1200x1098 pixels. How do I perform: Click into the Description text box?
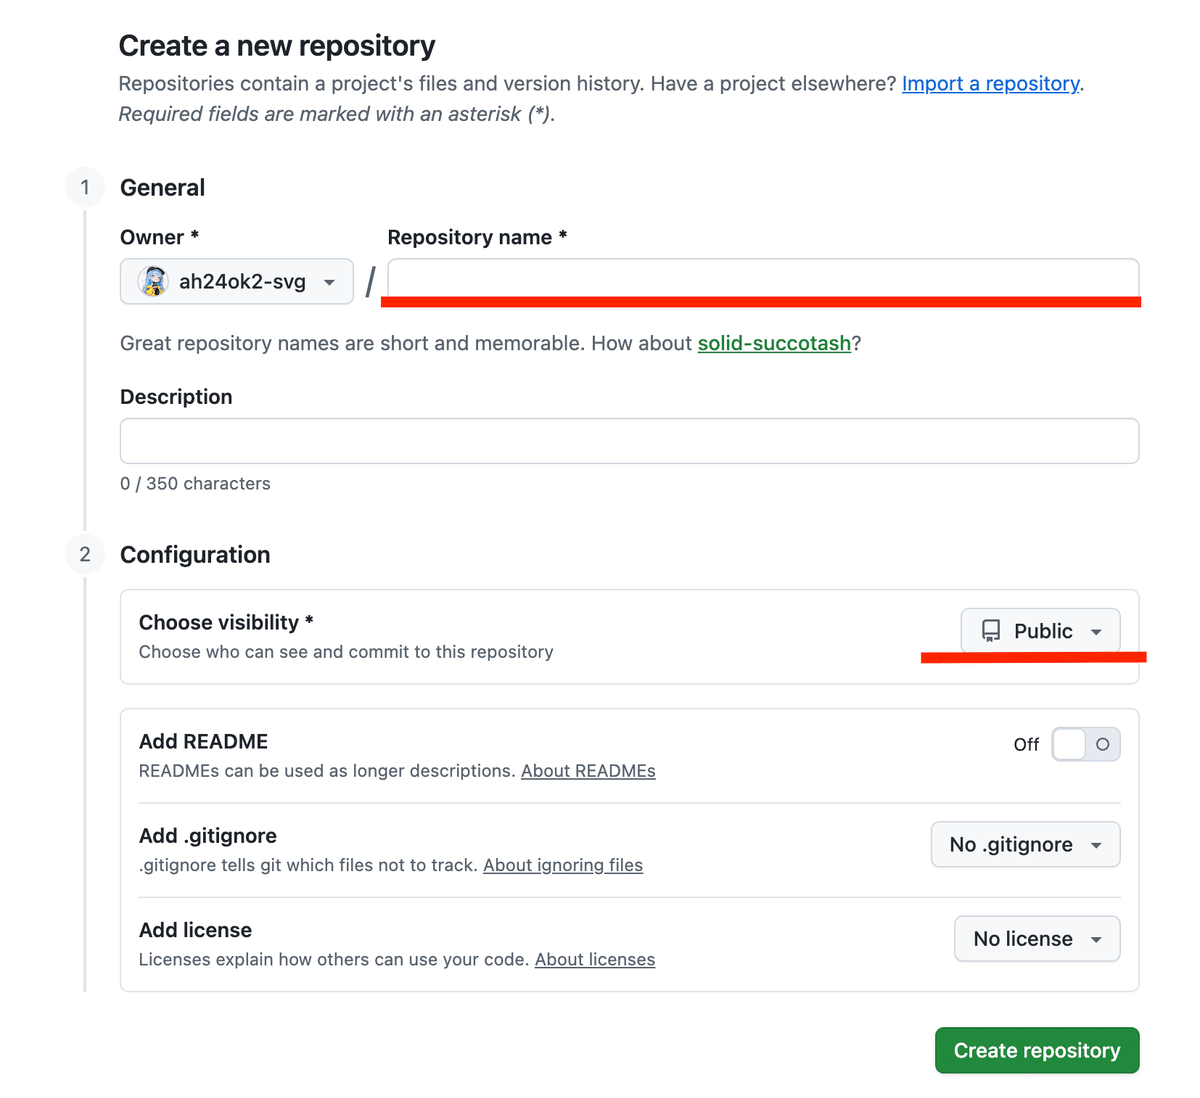[629, 441]
